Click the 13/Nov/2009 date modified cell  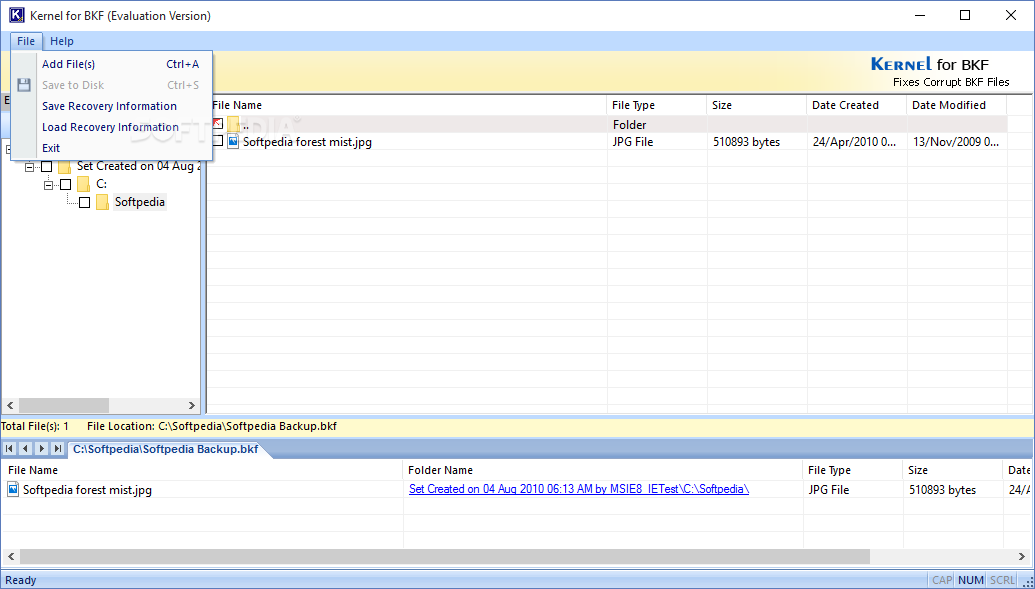(956, 141)
